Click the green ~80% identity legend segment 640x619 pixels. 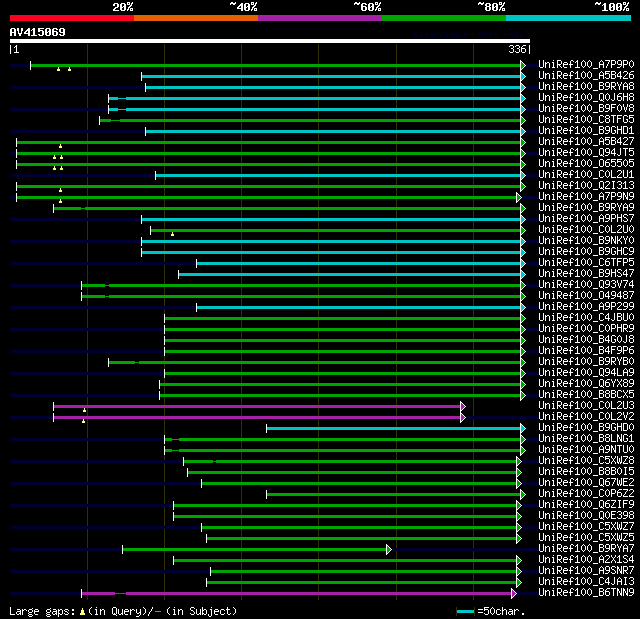tap(444, 18)
